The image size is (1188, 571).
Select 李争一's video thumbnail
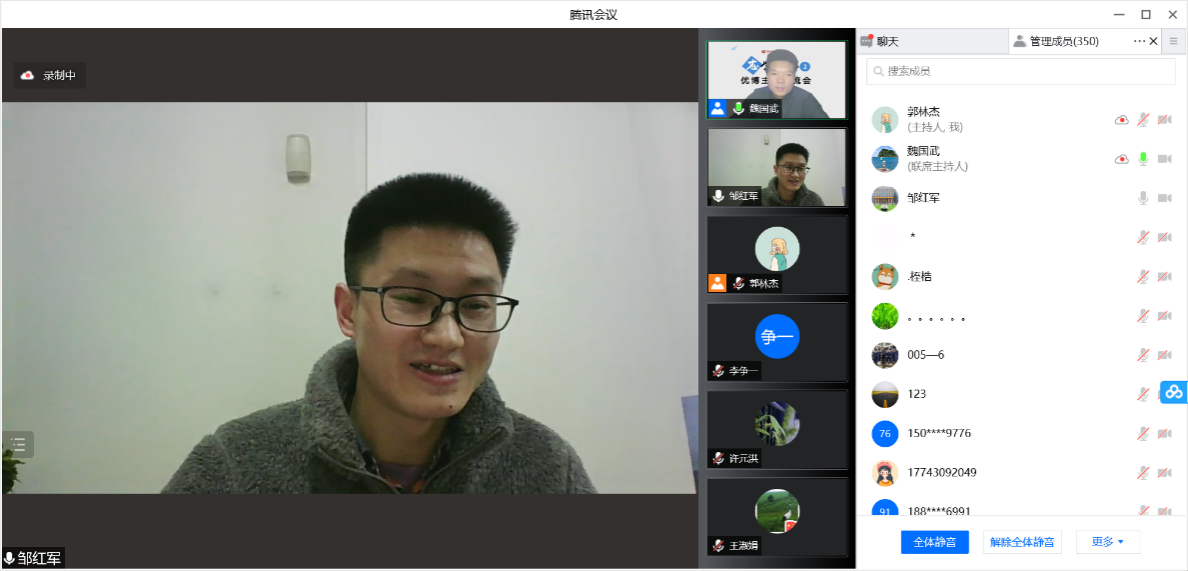[x=777, y=342]
